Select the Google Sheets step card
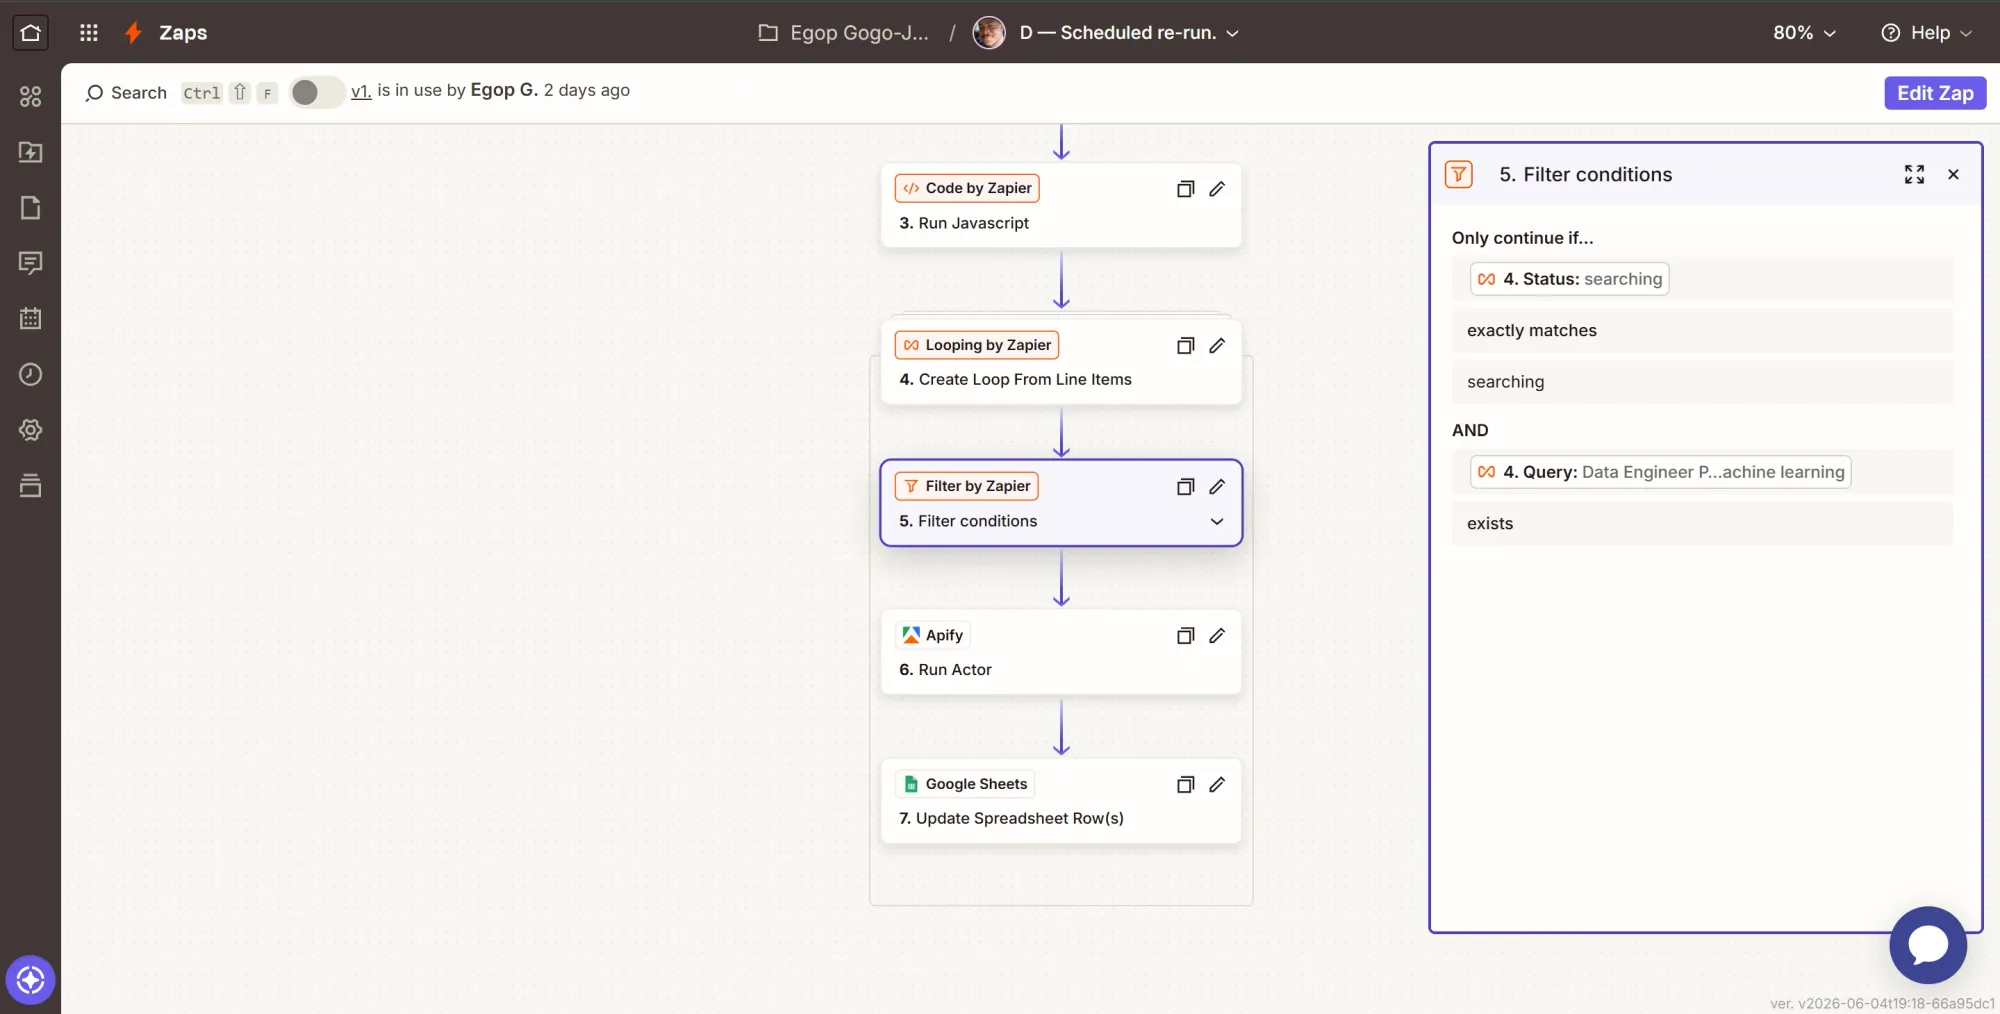 click(x=1061, y=801)
